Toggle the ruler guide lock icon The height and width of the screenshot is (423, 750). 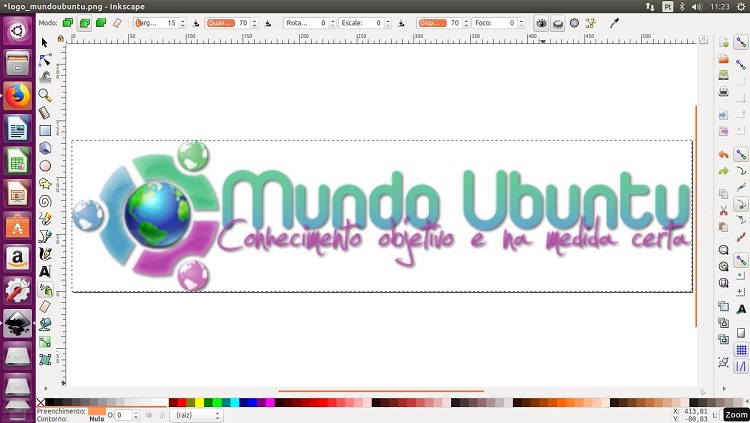coord(60,38)
